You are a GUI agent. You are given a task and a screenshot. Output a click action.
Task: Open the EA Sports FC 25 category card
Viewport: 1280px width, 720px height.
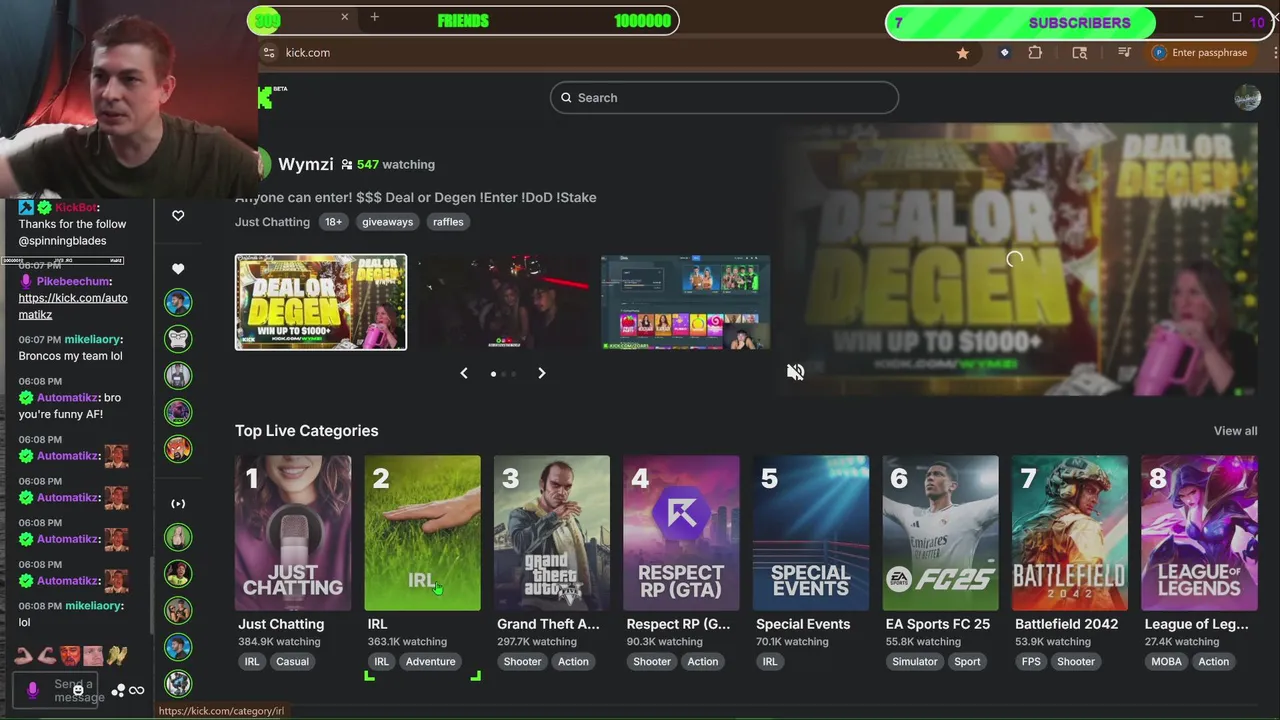click(x=940, y=533)
